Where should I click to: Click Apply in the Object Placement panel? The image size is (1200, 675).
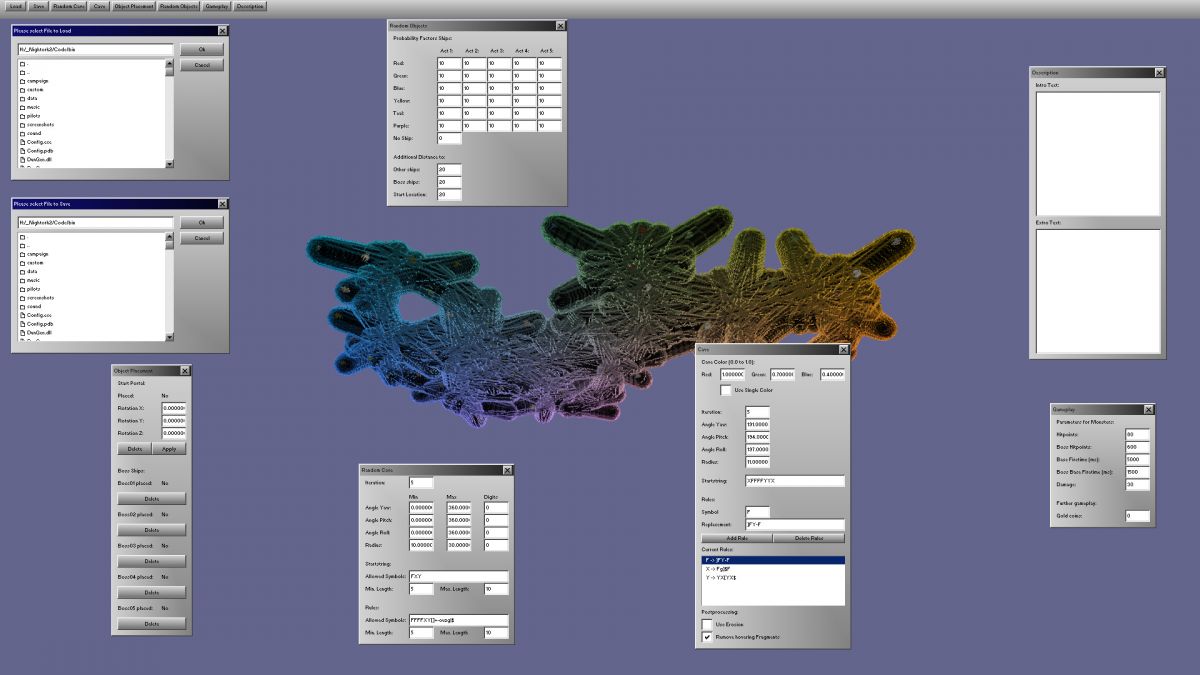[x=169, y=449]
